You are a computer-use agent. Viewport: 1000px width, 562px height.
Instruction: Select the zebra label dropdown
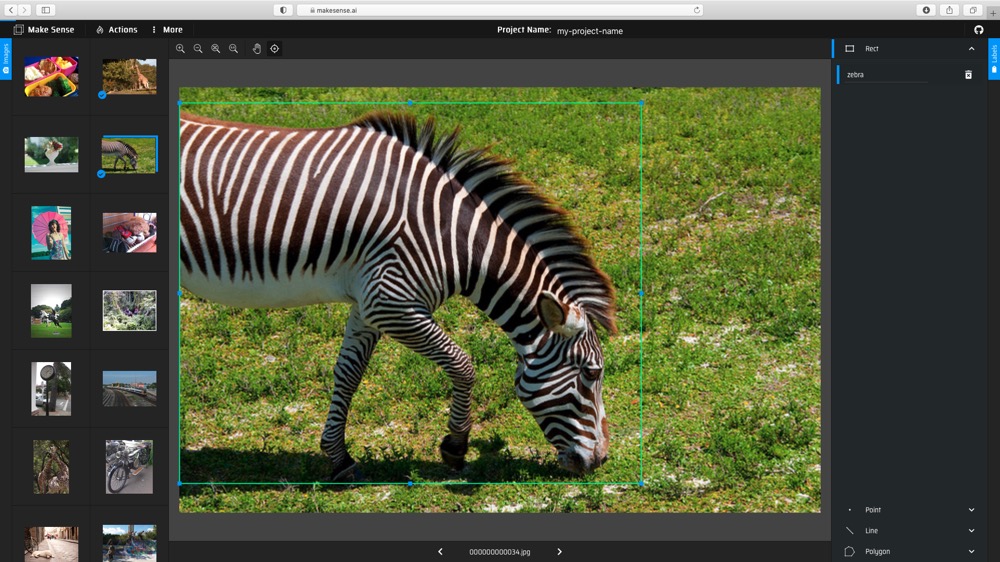[x=885, y=75]
